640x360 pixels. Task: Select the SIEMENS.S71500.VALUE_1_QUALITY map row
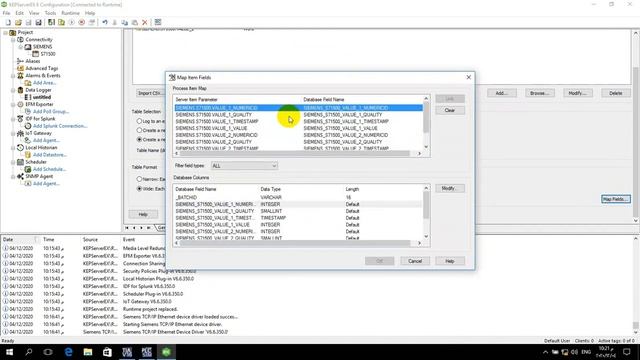(299, 115)
